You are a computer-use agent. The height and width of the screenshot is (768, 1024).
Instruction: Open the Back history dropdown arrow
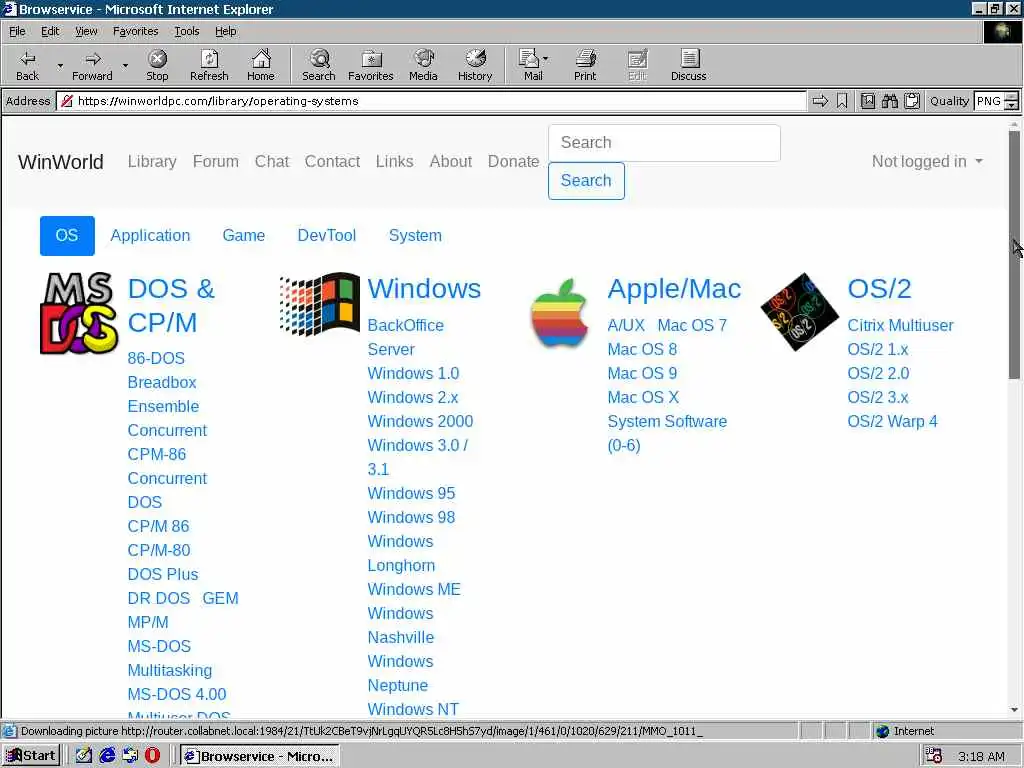click(x=60, y=65)
